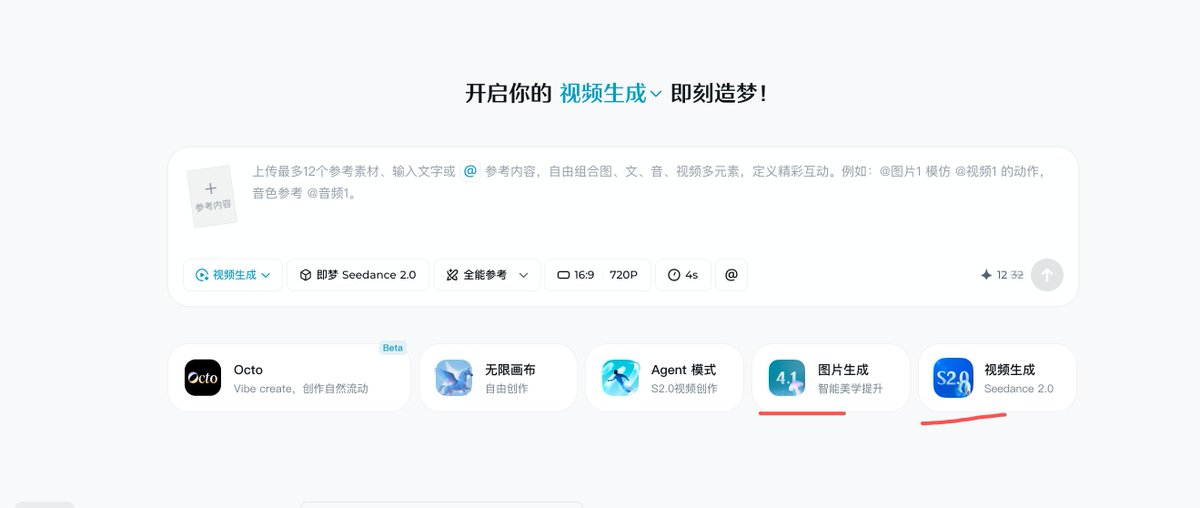The height and width of the screenshot is (508, 1200).
Task: Set the 4s duration option
Action: [x=683, y=275]
